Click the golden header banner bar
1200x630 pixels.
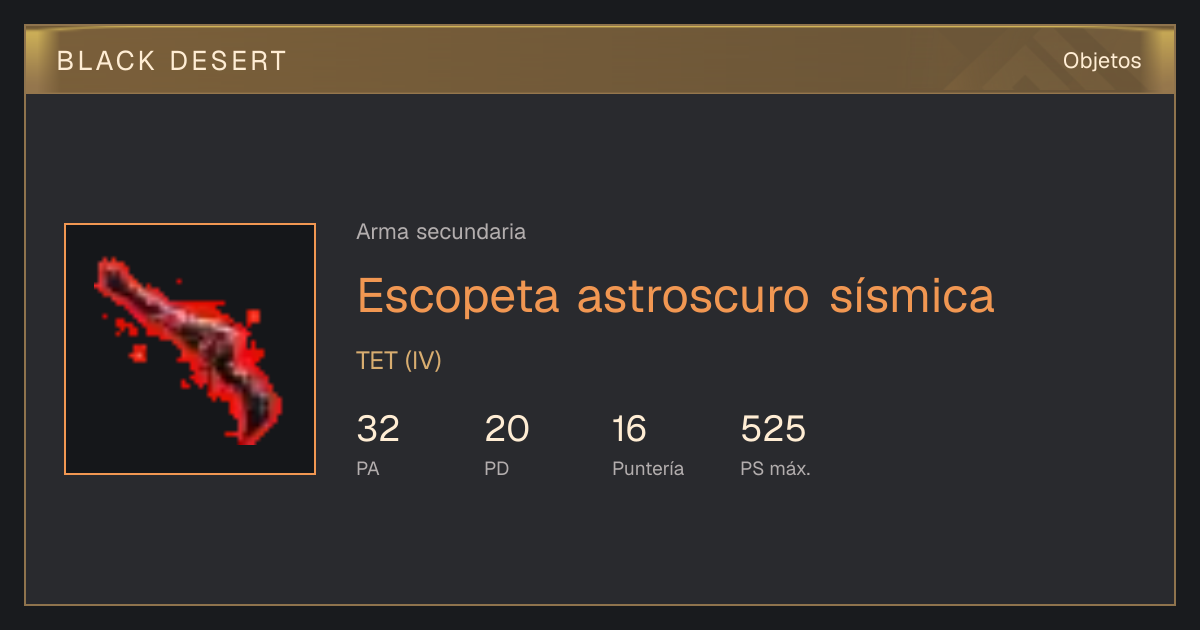pyautogui.click(x=600, y=60)
